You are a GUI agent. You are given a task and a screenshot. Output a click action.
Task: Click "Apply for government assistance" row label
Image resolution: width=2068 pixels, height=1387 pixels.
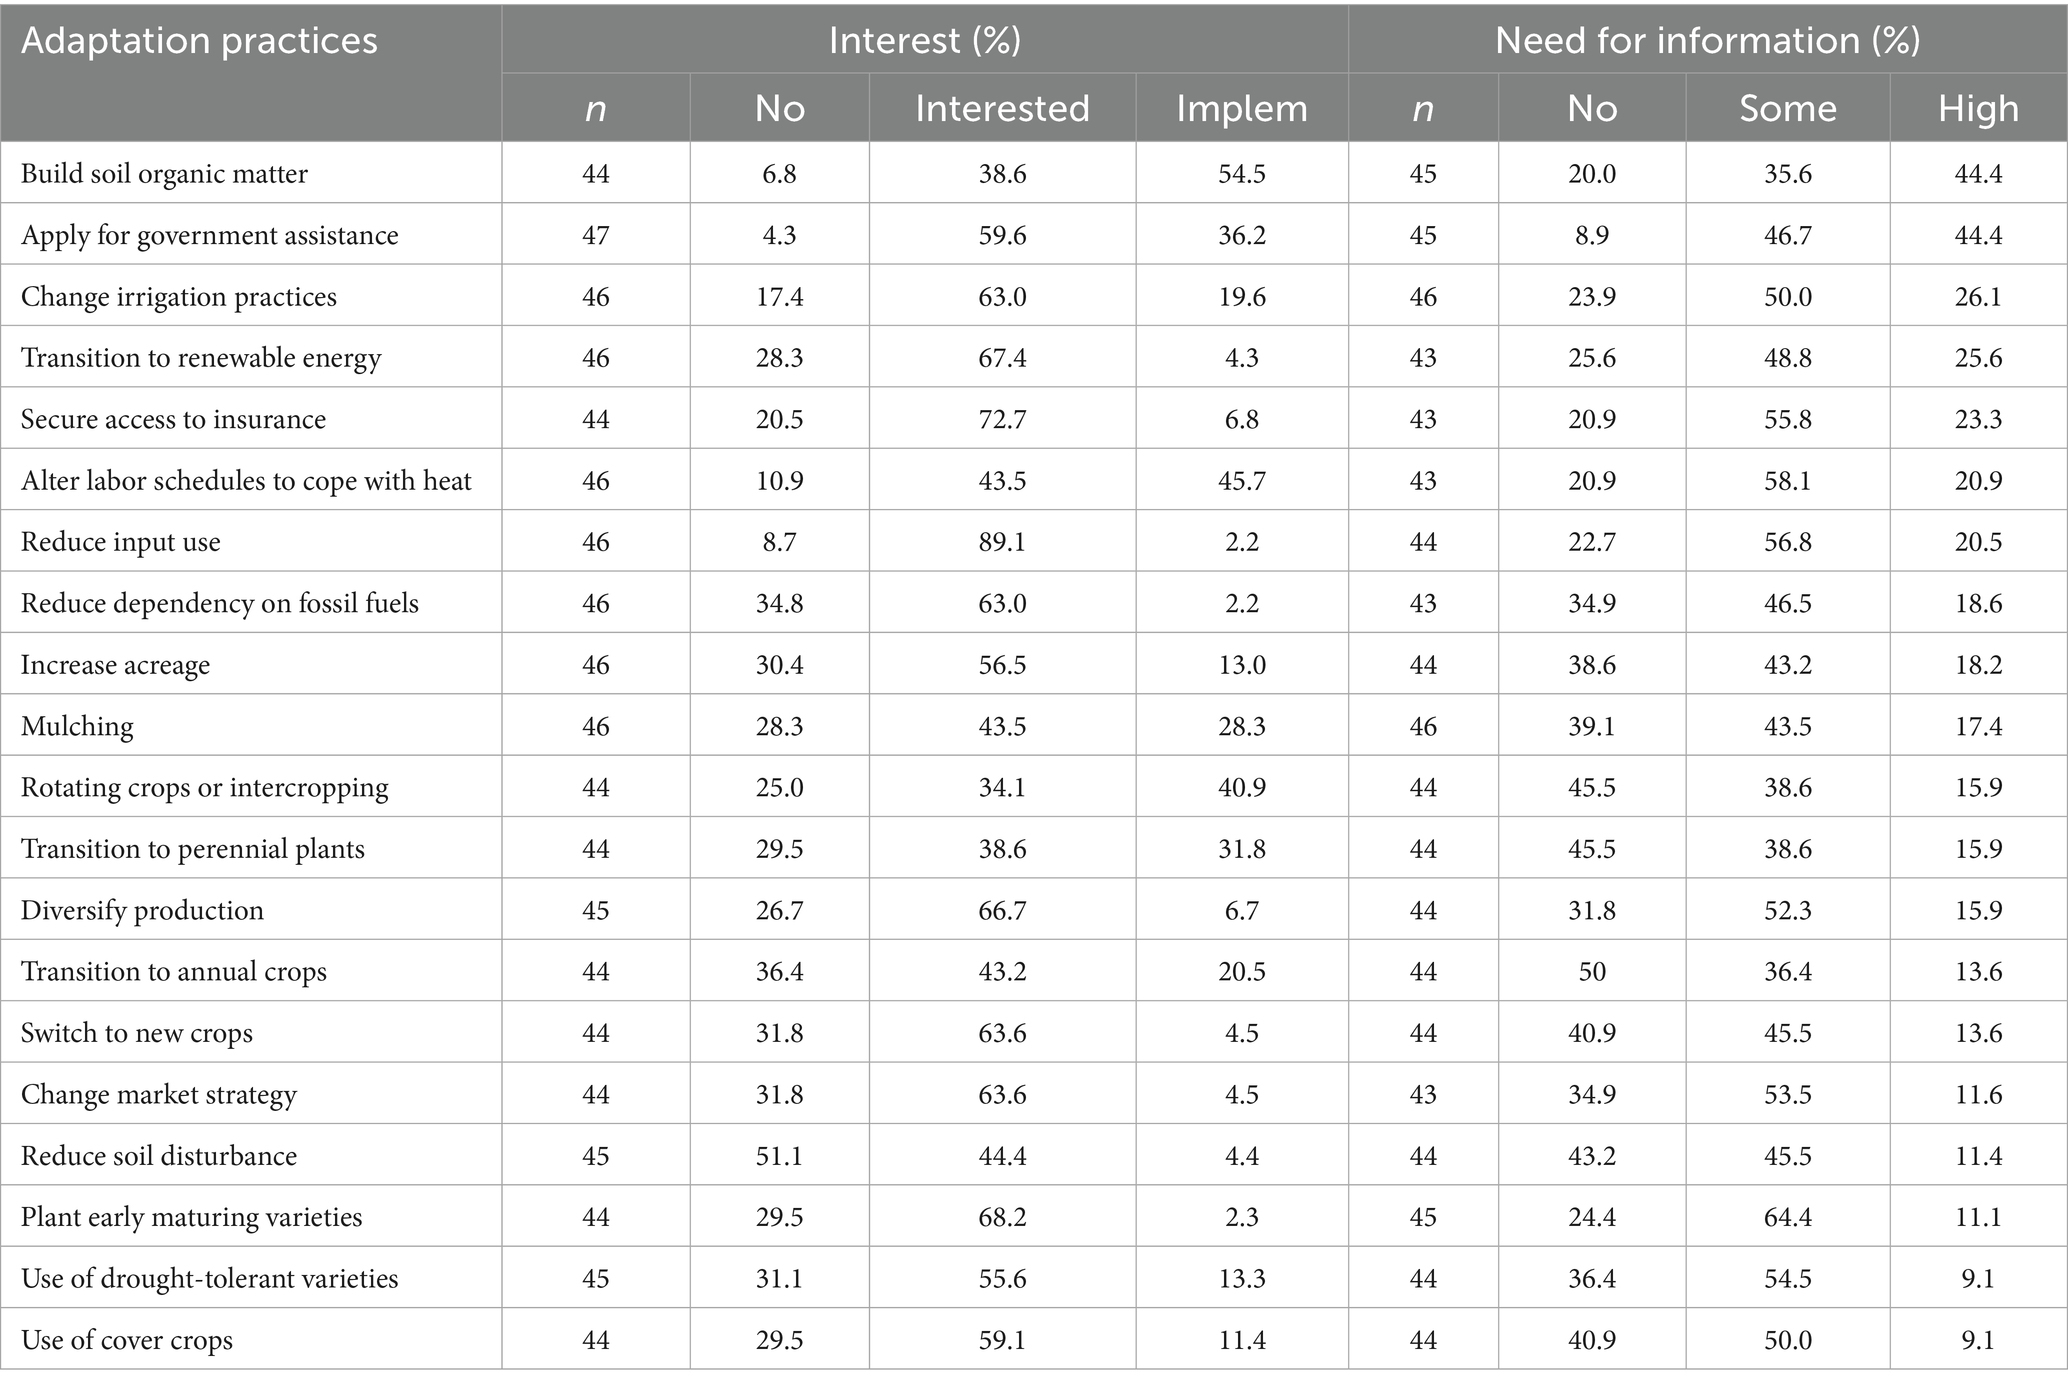(x=210, y=235)
